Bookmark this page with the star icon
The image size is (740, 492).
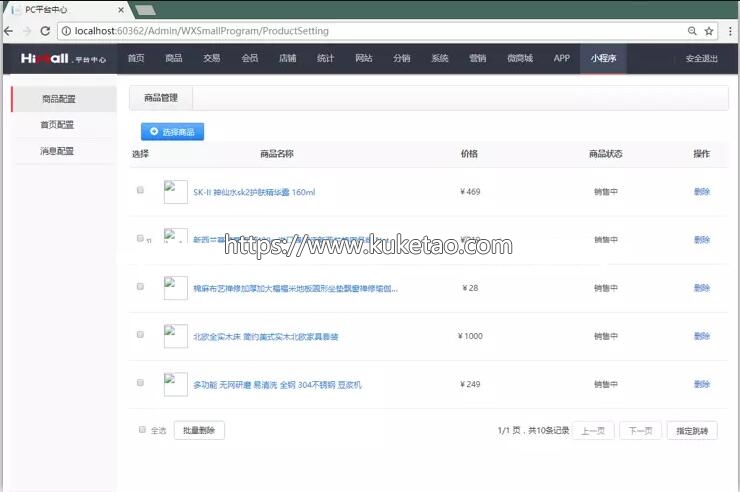click(709, 31)
